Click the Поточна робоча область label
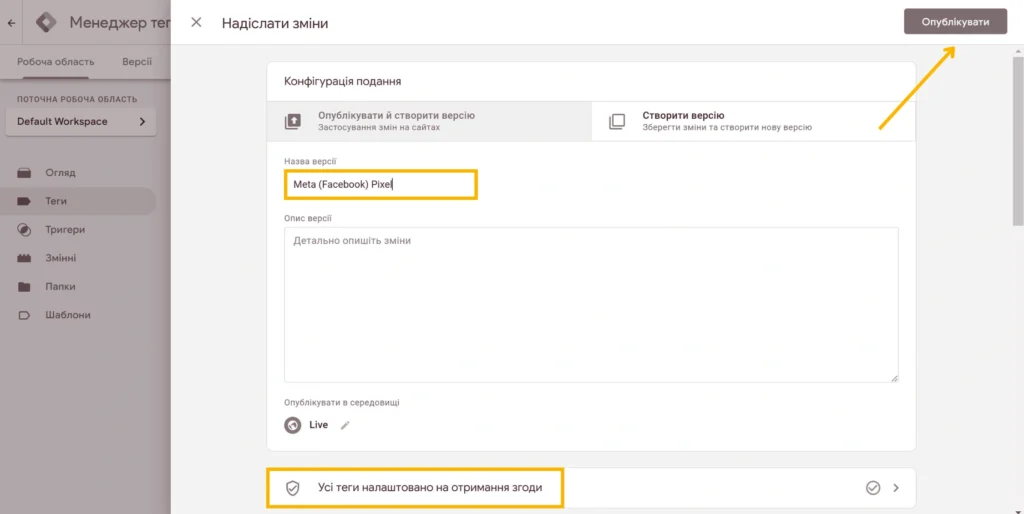The width and height of the screenshot is (1024, 514). click(x=77, y=99)
